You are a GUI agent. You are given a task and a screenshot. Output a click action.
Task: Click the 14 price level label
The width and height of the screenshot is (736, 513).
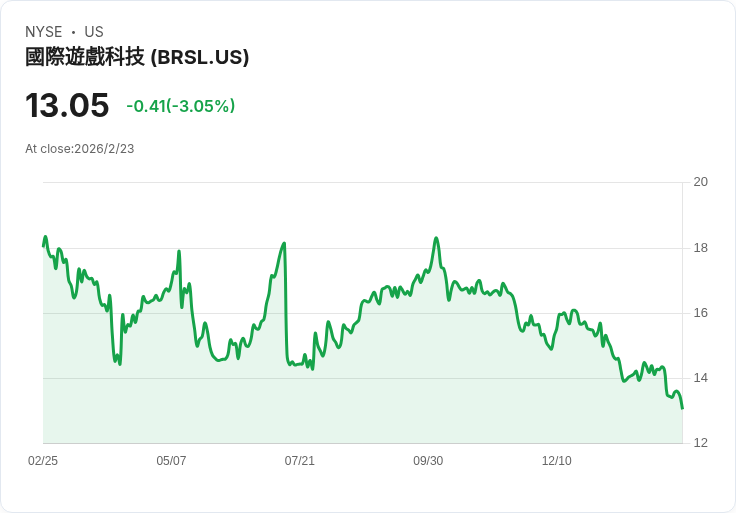tap(701, 378)
